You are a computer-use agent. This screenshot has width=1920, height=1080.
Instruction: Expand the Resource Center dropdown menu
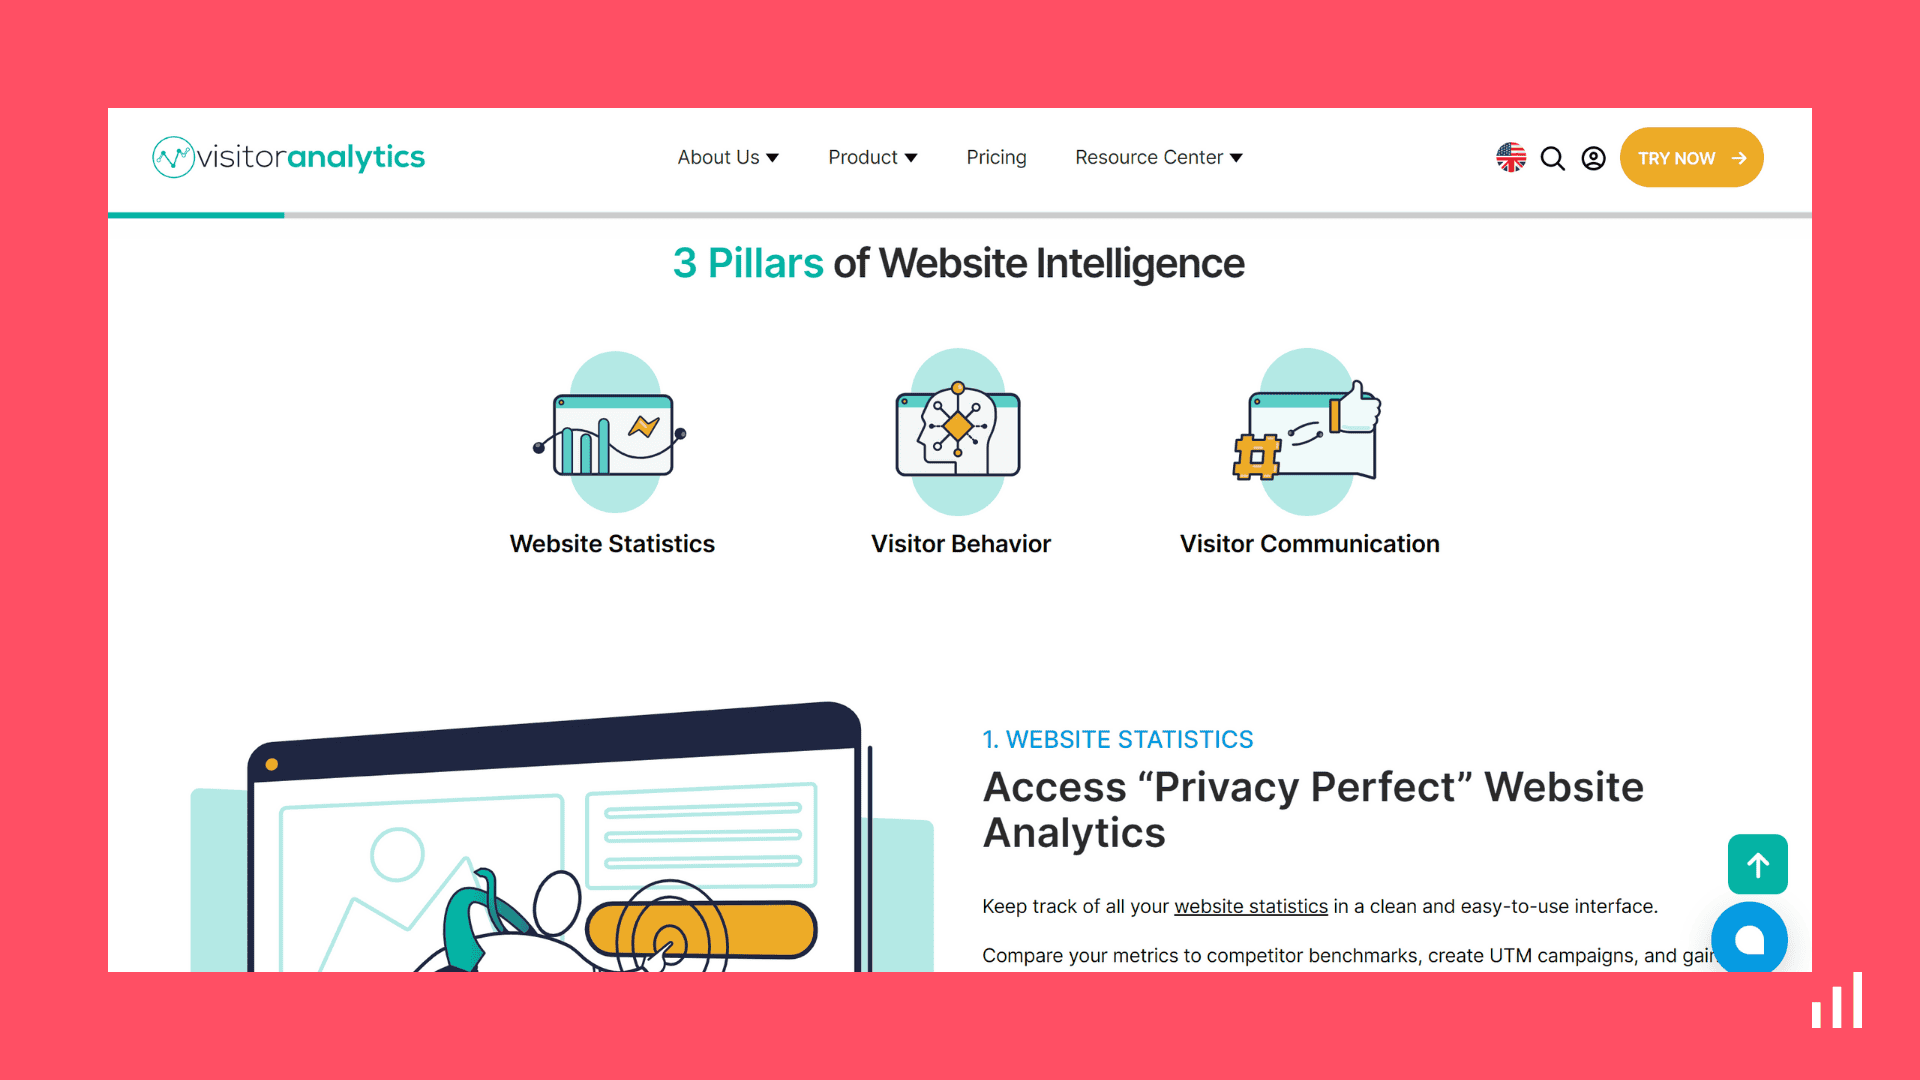click(1158, 157)
